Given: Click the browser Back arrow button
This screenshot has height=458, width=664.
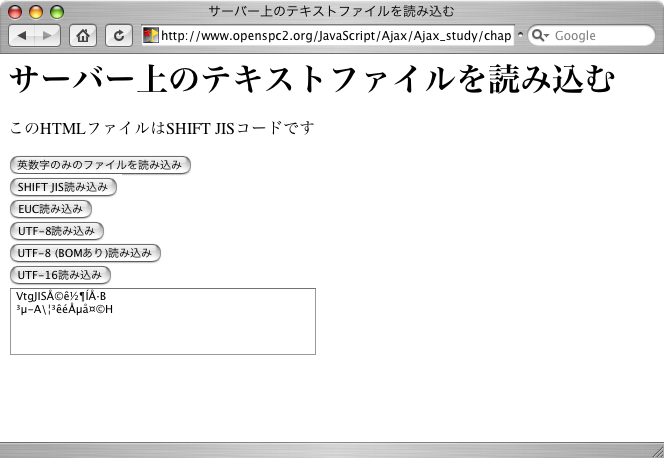Looking at the screenshot, I should 23,36.
